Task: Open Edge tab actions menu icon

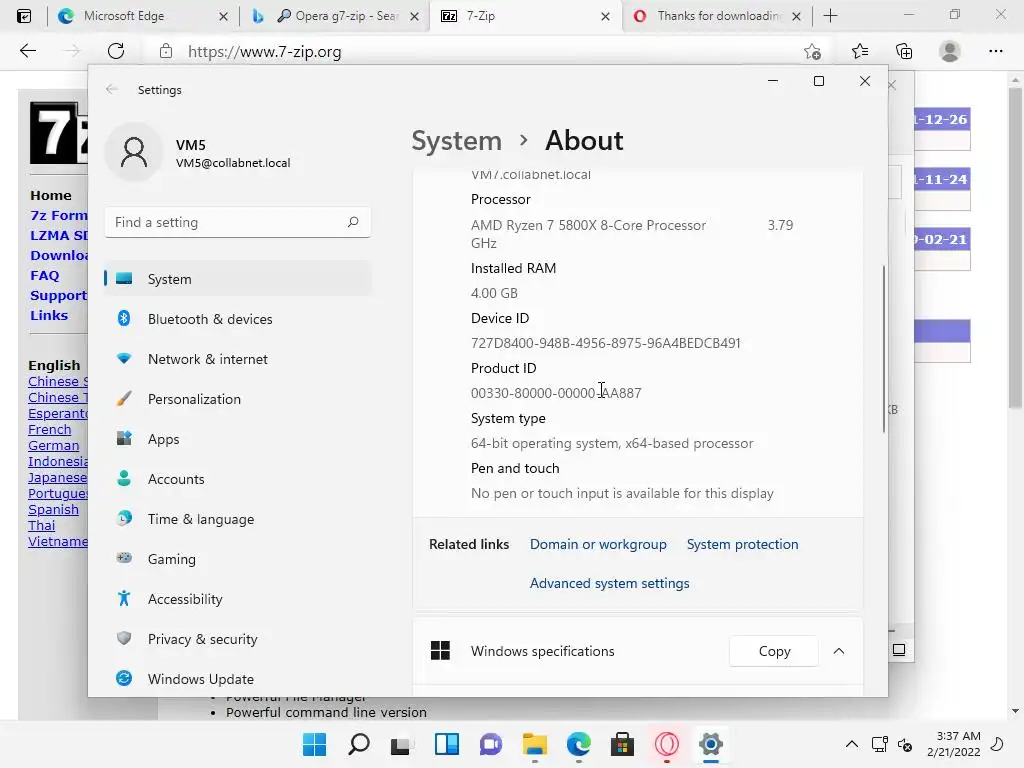Action: click(x=24, y=16)
